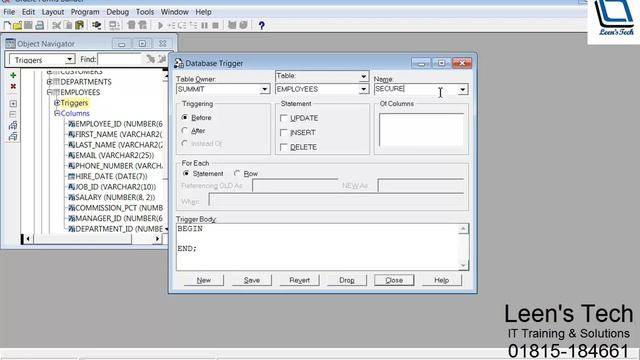Click inside the Trigger Body text area
Image resolution: width=640 pixels, height=360 pixels.
[x=318, y=247]
